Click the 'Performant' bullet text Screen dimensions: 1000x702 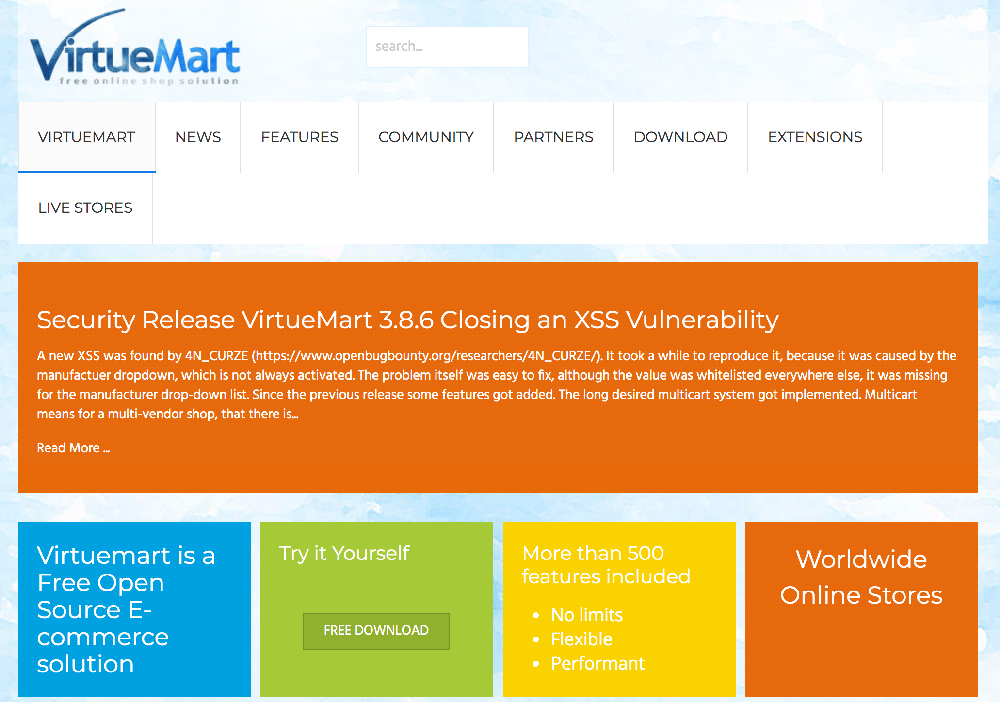pos(598,663)
